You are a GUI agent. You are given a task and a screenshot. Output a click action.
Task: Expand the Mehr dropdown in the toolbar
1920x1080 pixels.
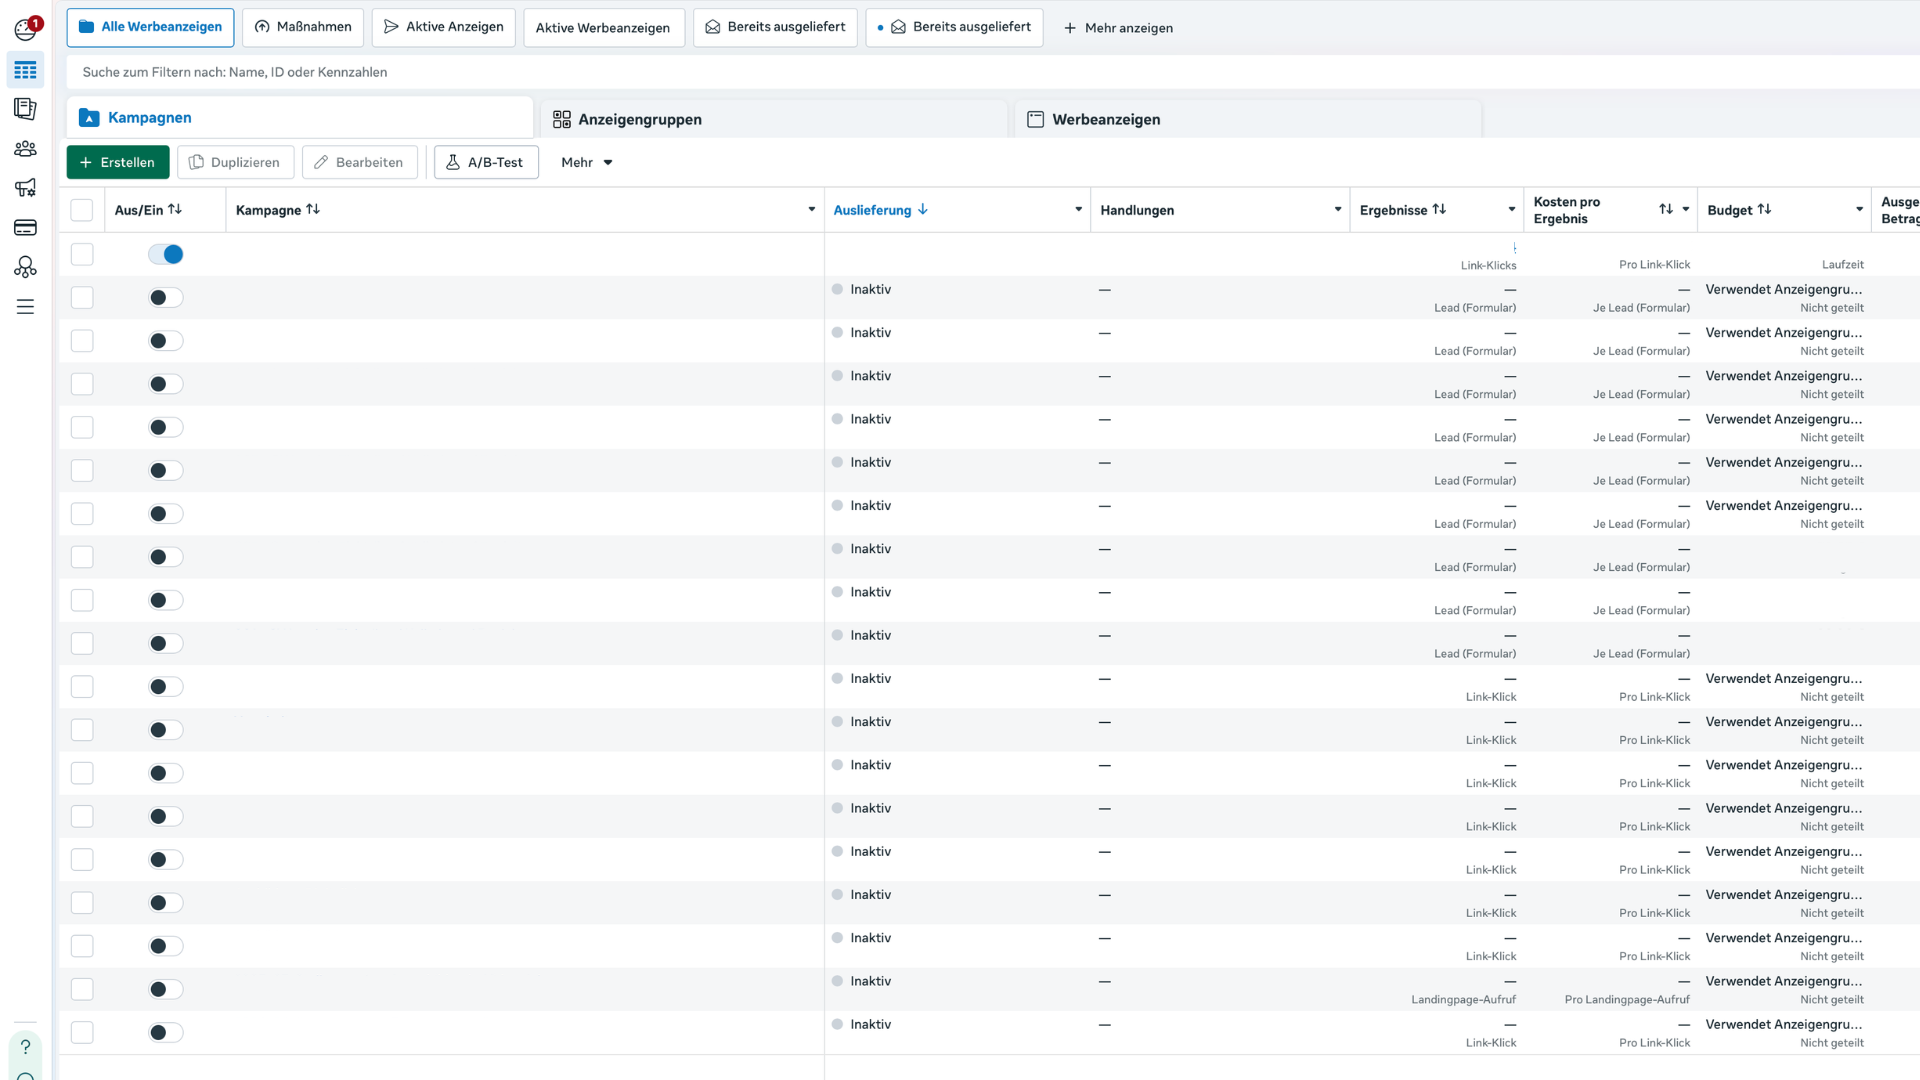587,162
